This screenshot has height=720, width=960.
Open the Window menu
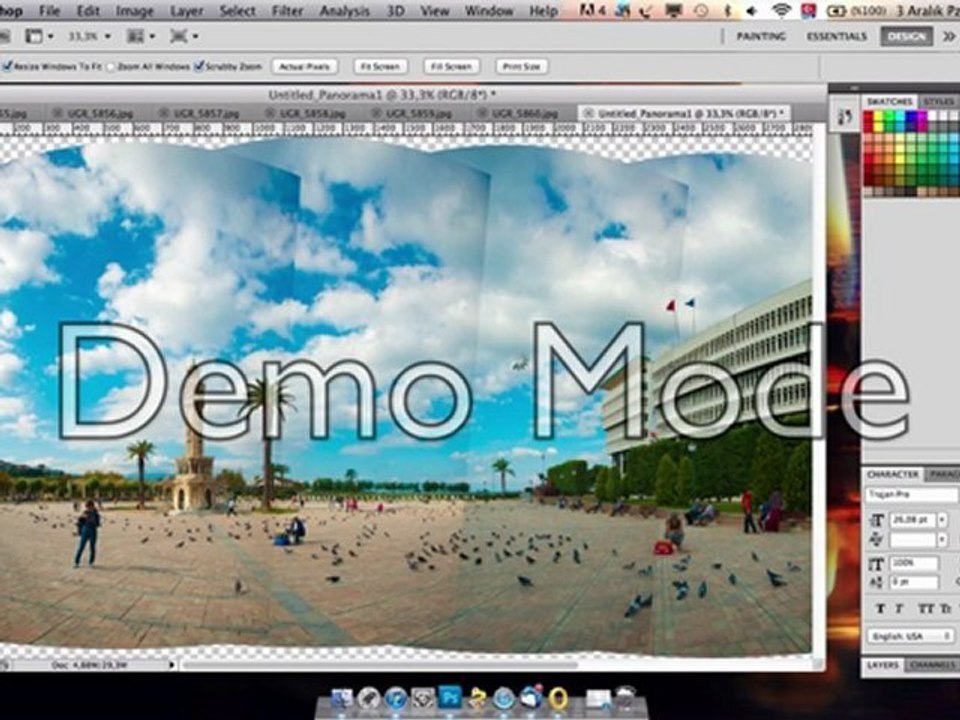(x=489, y=11)
